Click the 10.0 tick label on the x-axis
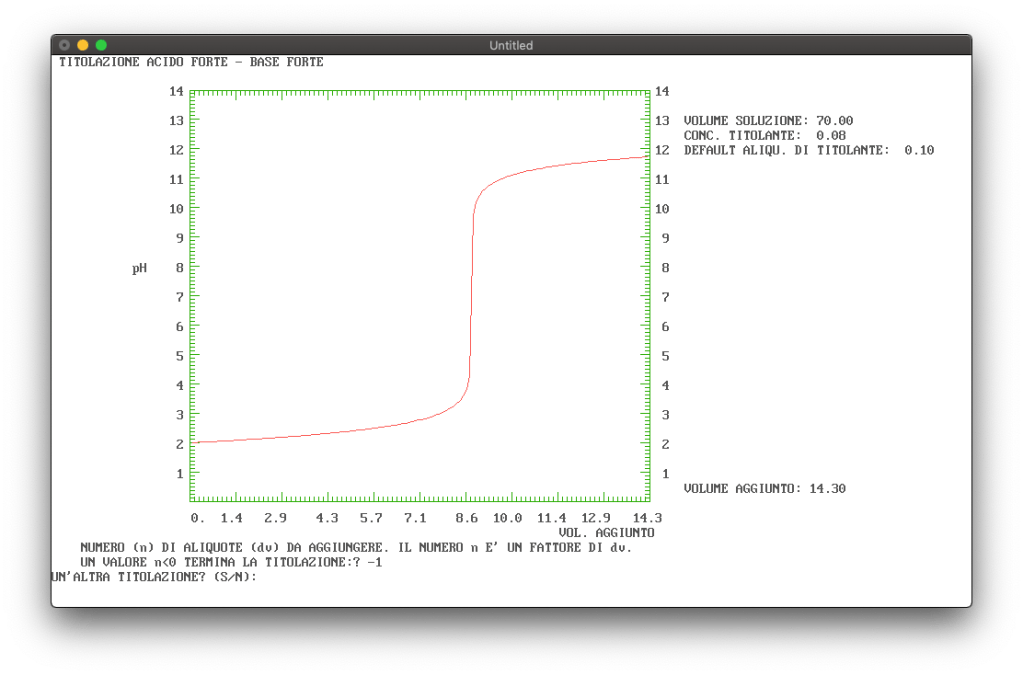 click(508, 518)
